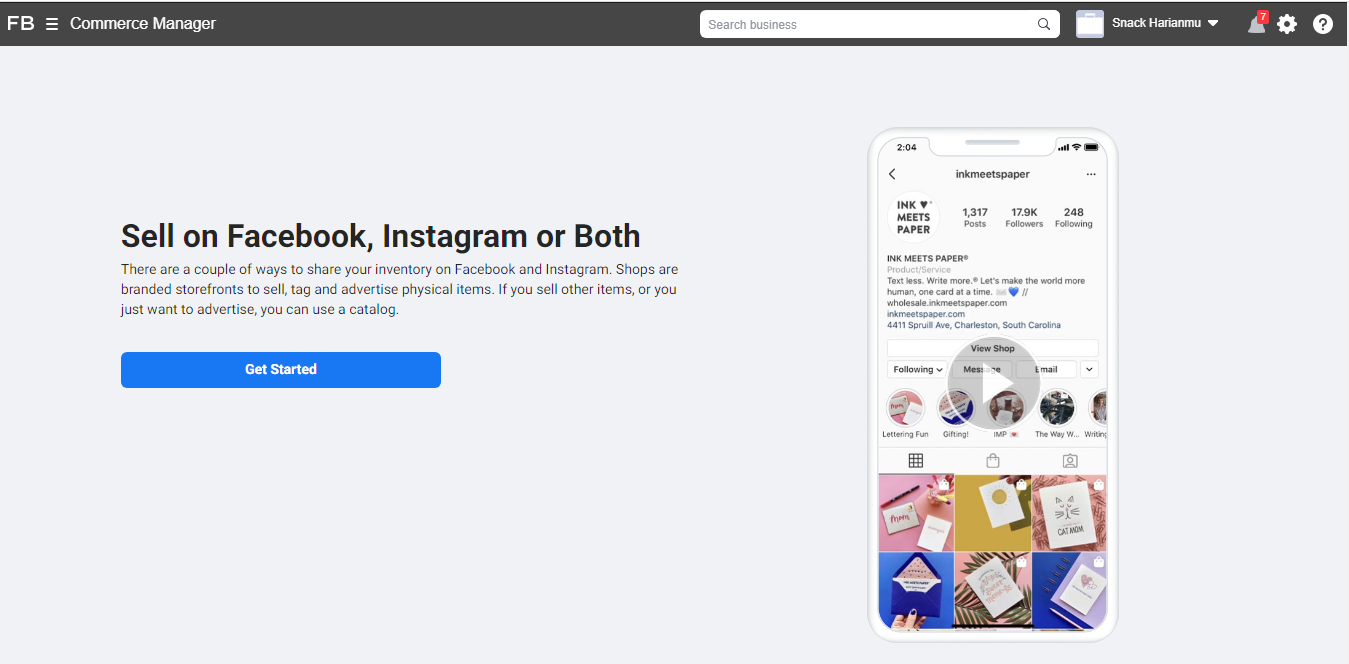This screenshot has width=1349, height=664.
Task: Select the tagged photos tab icon
Action: [x=1069, y=461]
